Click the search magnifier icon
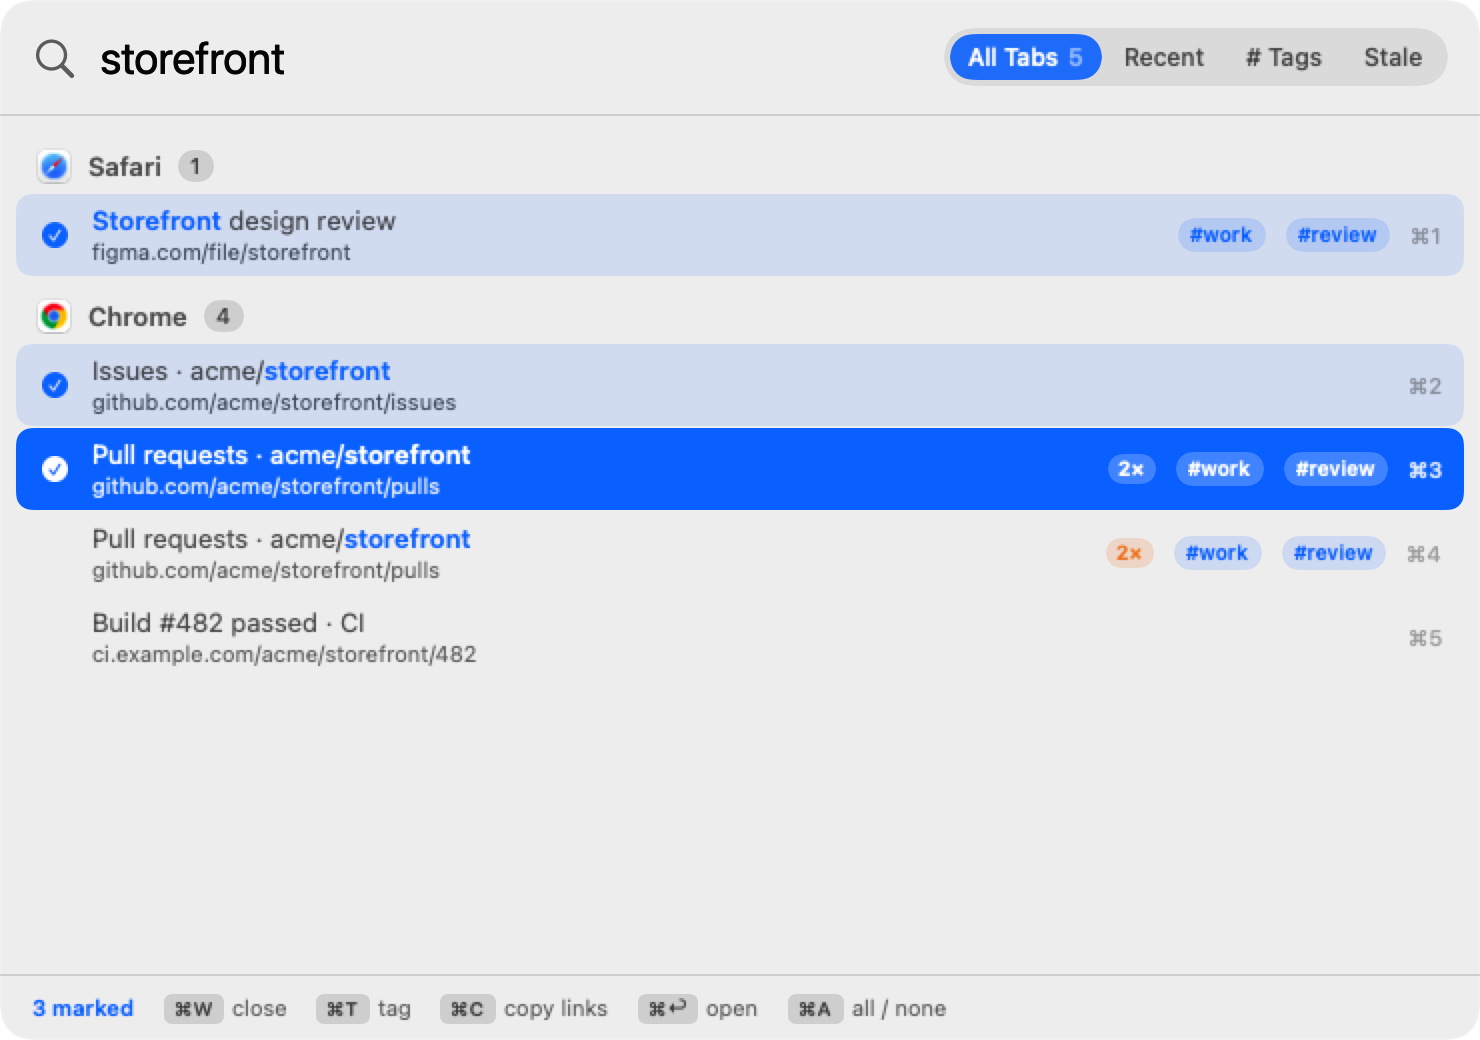Screen dimensions: 1480x1040 tap(55, 59)
